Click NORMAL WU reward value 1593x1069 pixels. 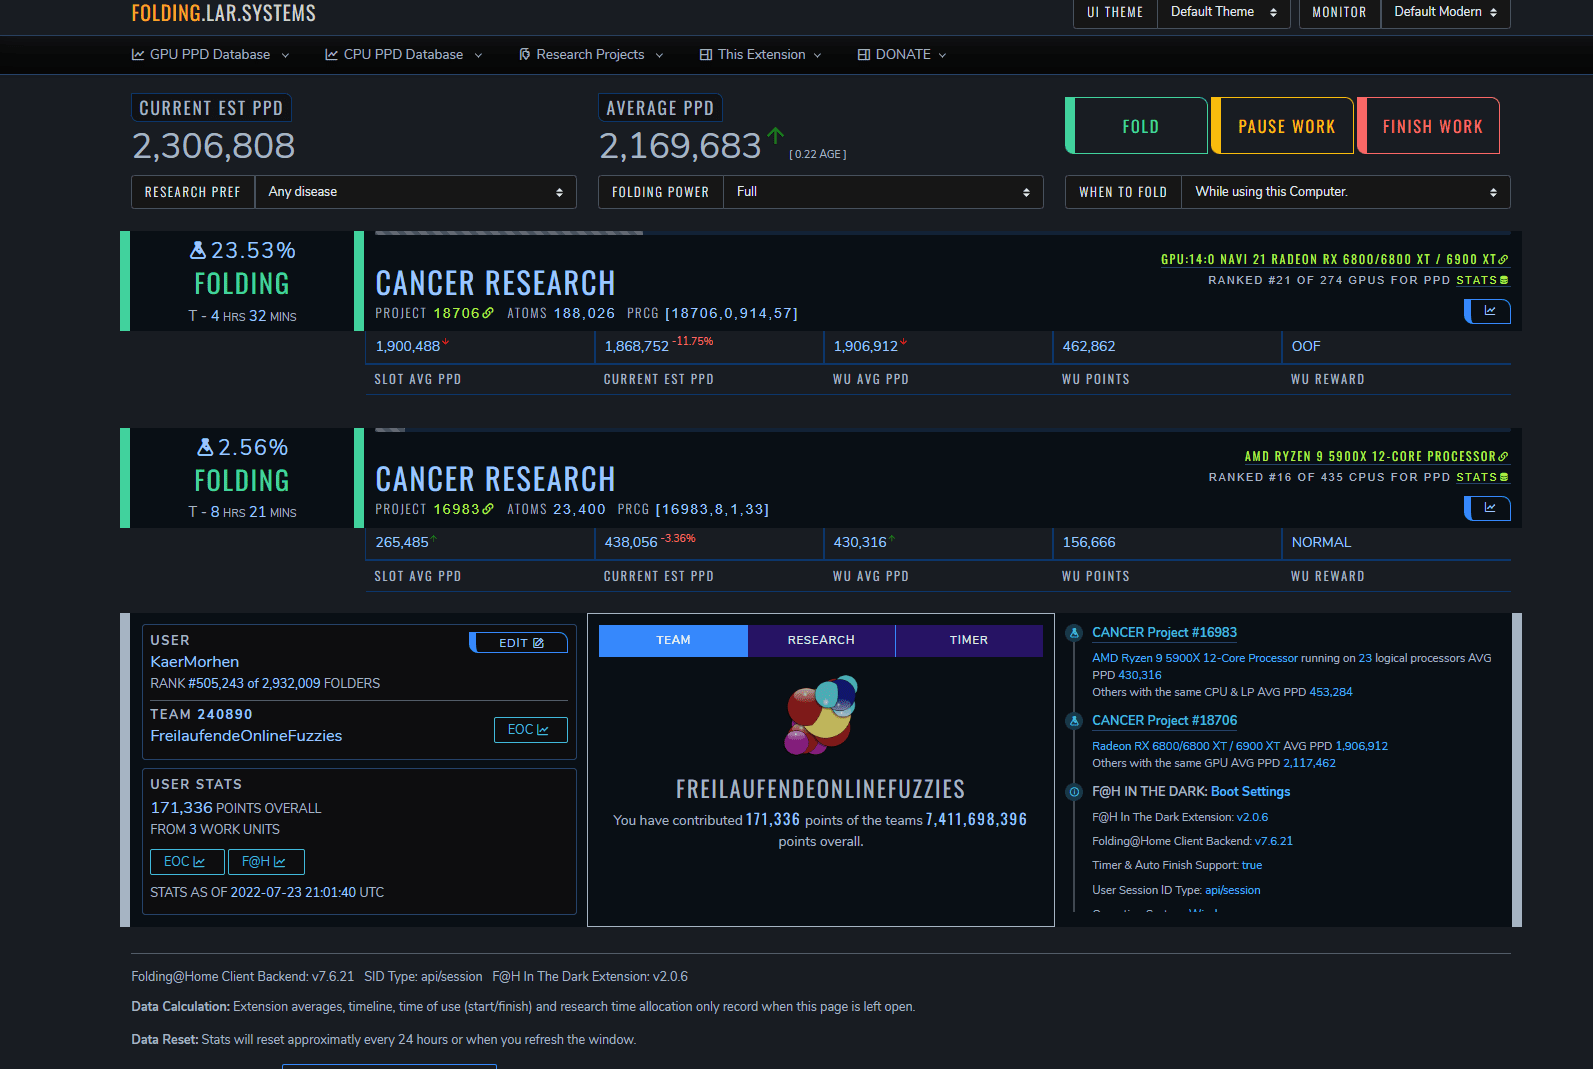coord(1321,542)
